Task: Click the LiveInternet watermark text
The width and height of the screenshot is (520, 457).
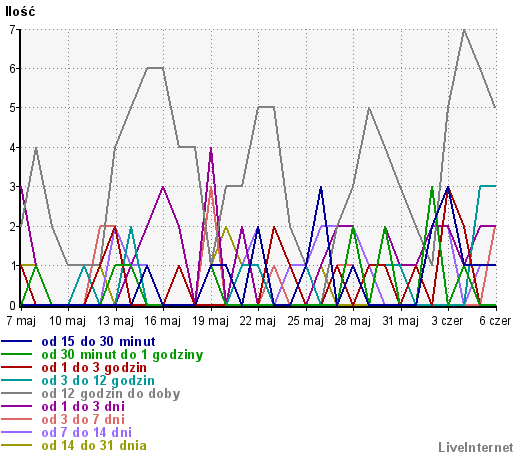Action: pos(476,447)
